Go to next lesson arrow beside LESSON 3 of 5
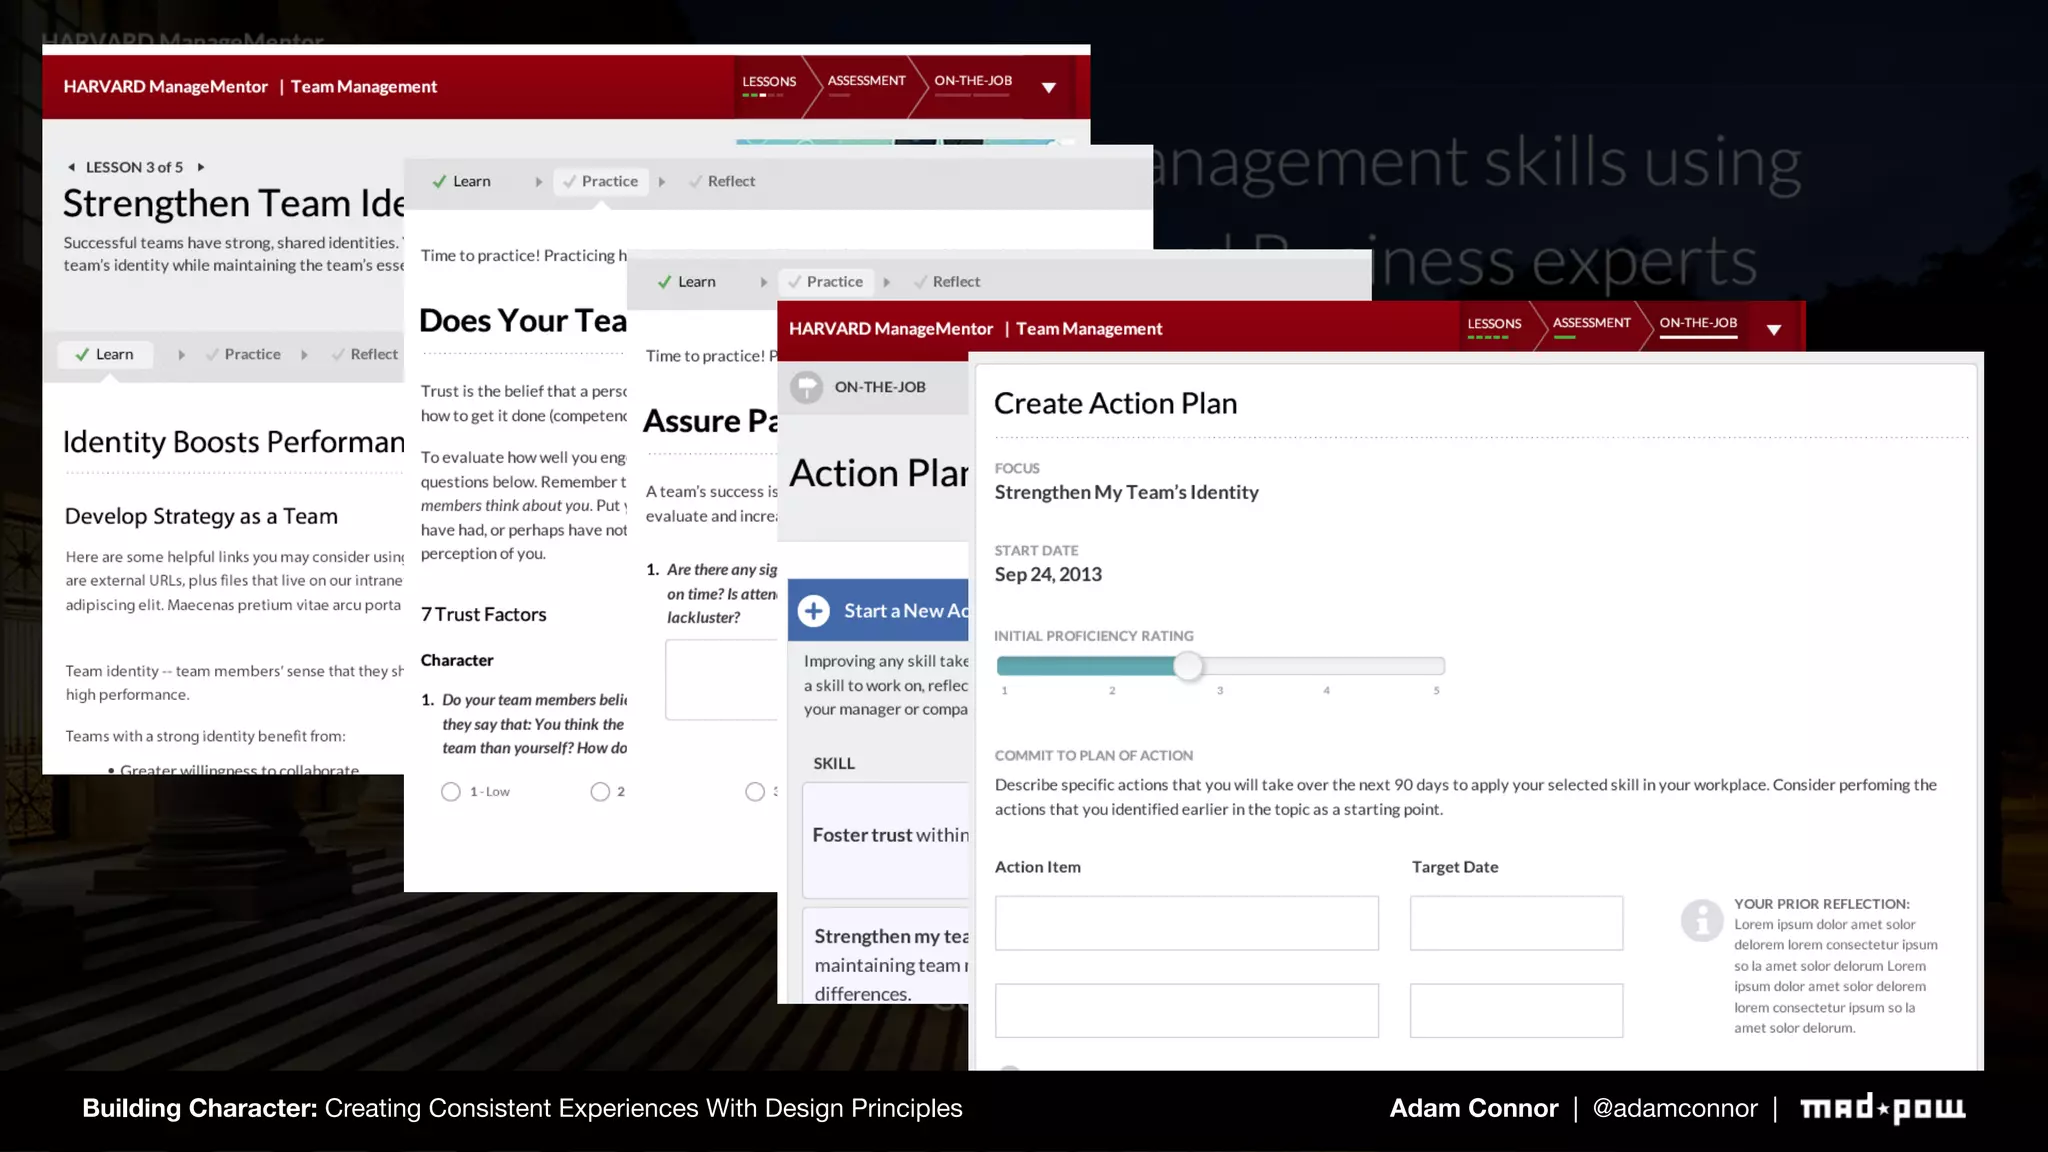 [x=201, y=167]
